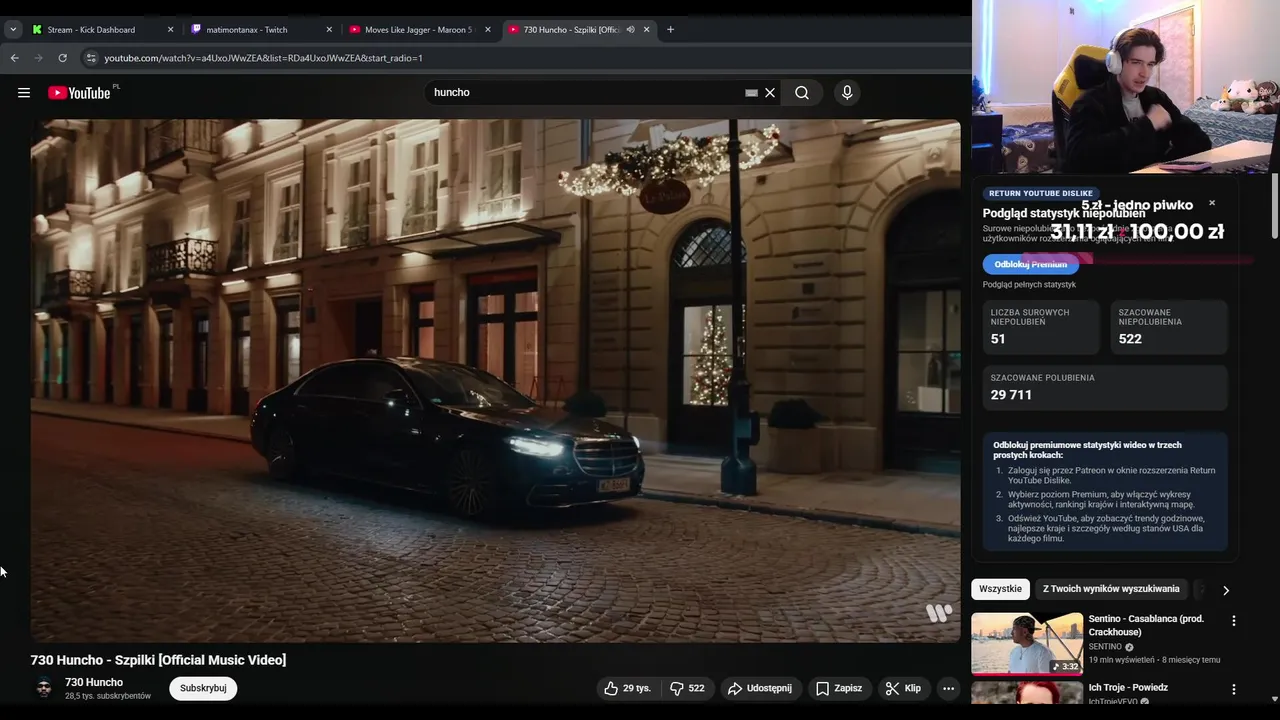Create a clip with the Klip button
Image resolution: width=1280 pixels, height=720 pixels.
point(903,688)
